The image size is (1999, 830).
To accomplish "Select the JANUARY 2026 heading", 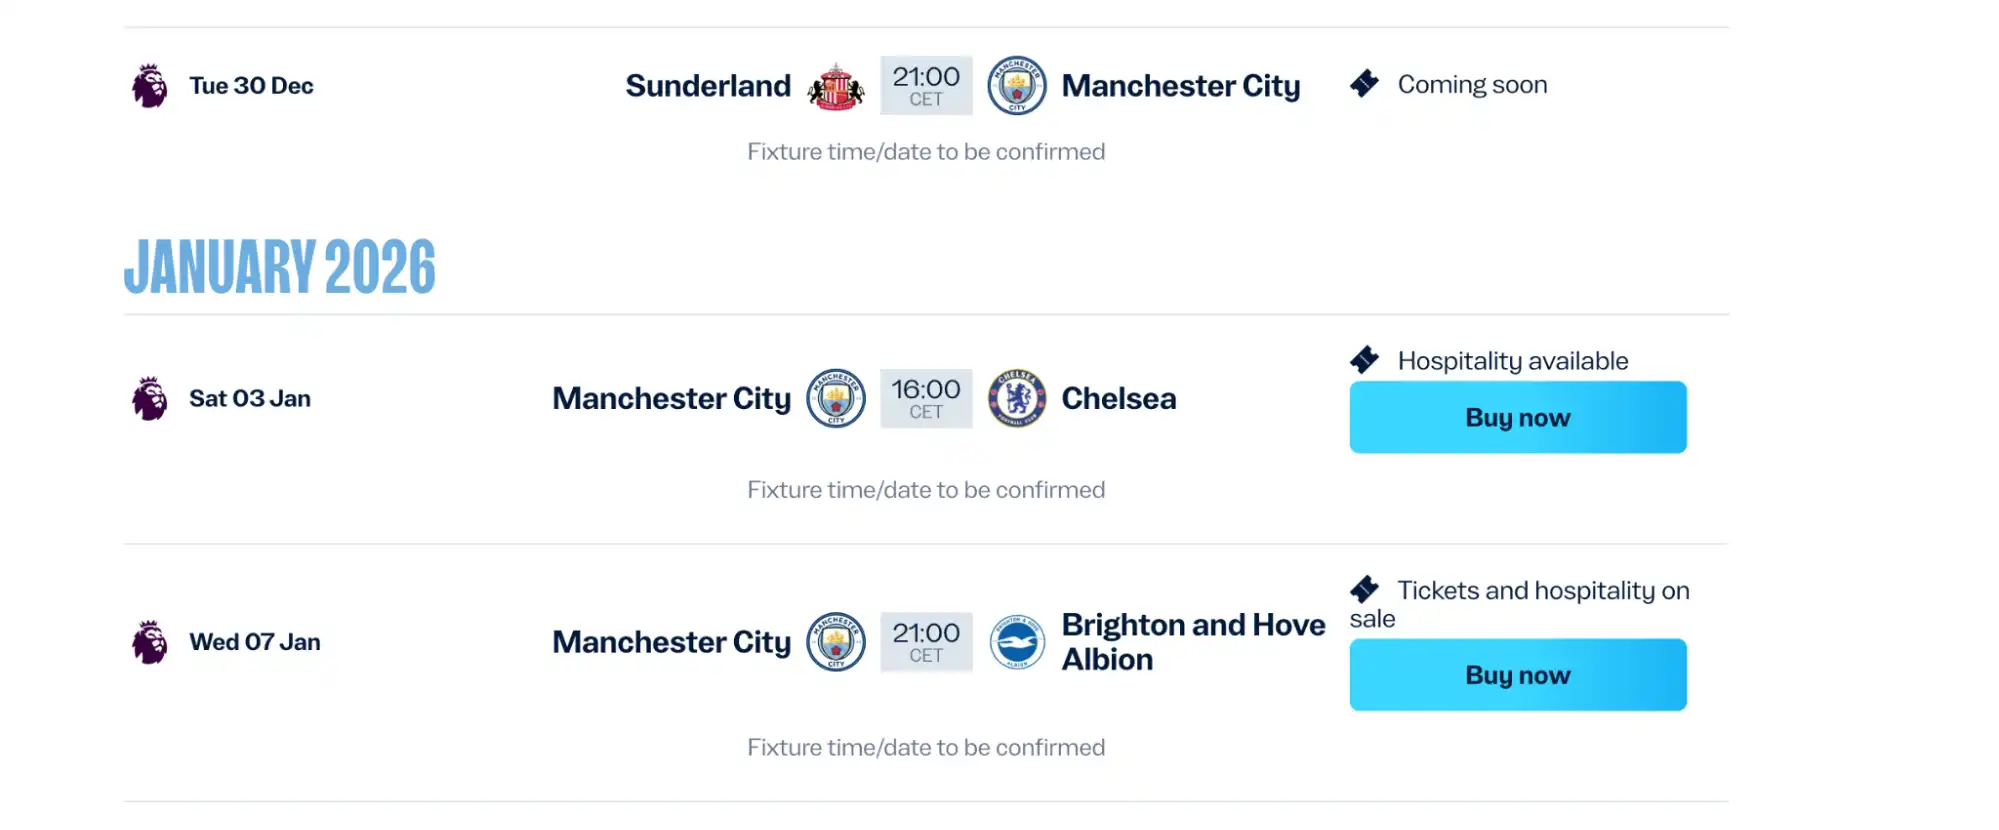I will [x=282, y=265].
